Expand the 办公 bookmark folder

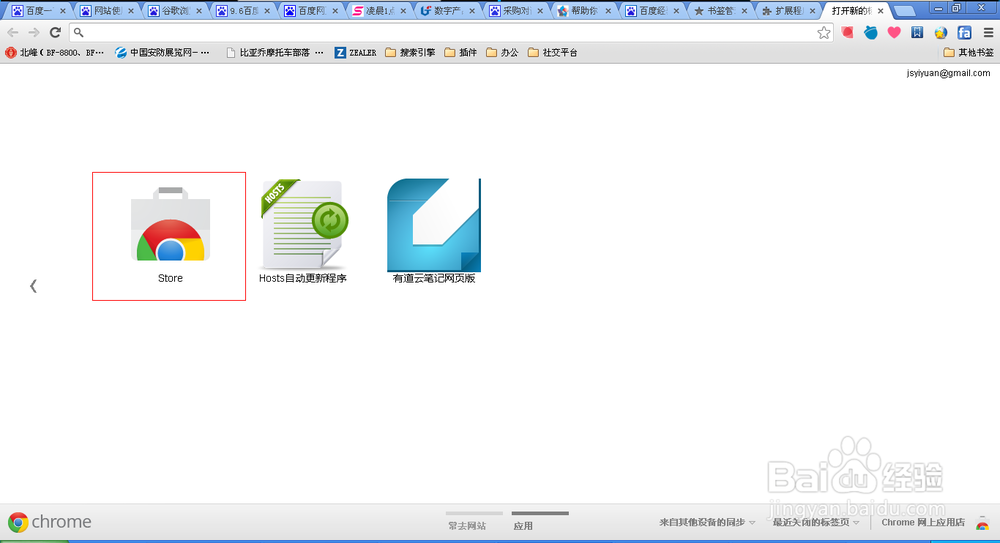502,52
